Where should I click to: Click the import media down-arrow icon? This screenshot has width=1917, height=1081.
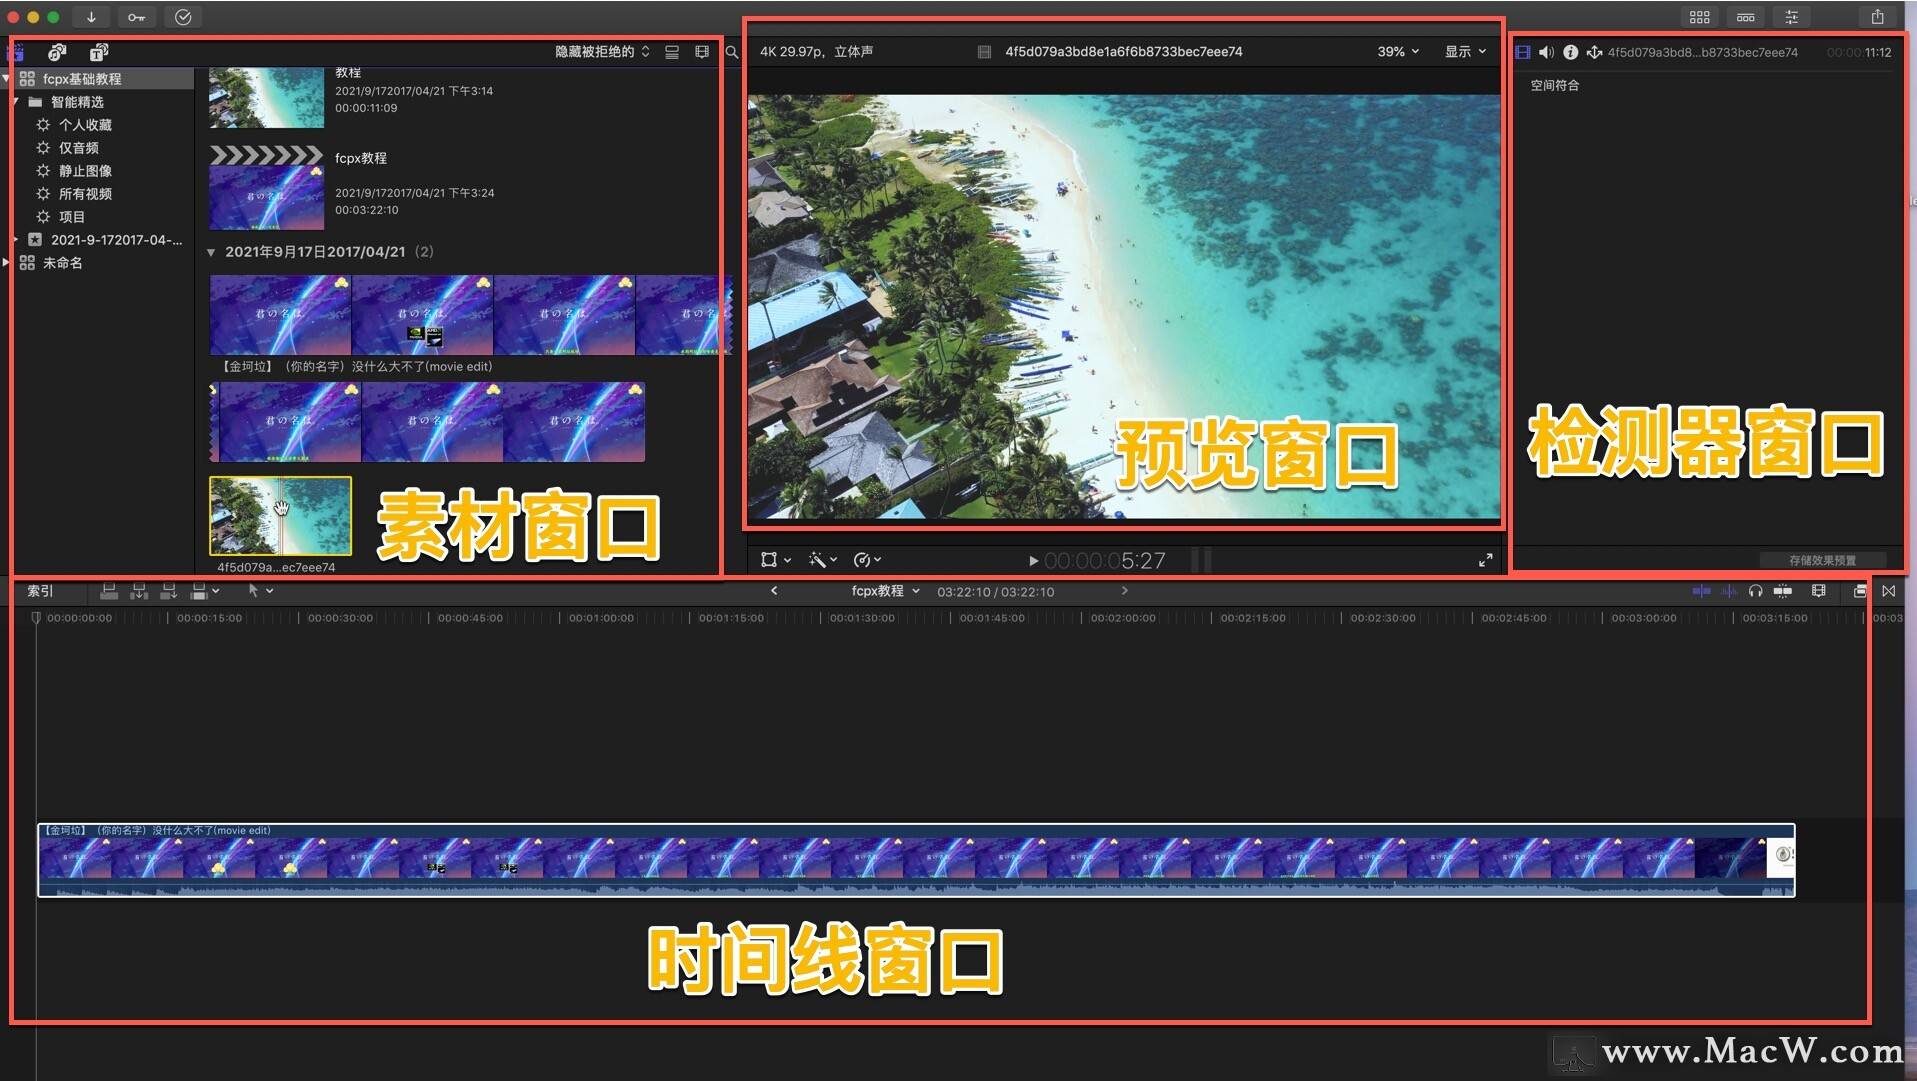coord(91,17)
